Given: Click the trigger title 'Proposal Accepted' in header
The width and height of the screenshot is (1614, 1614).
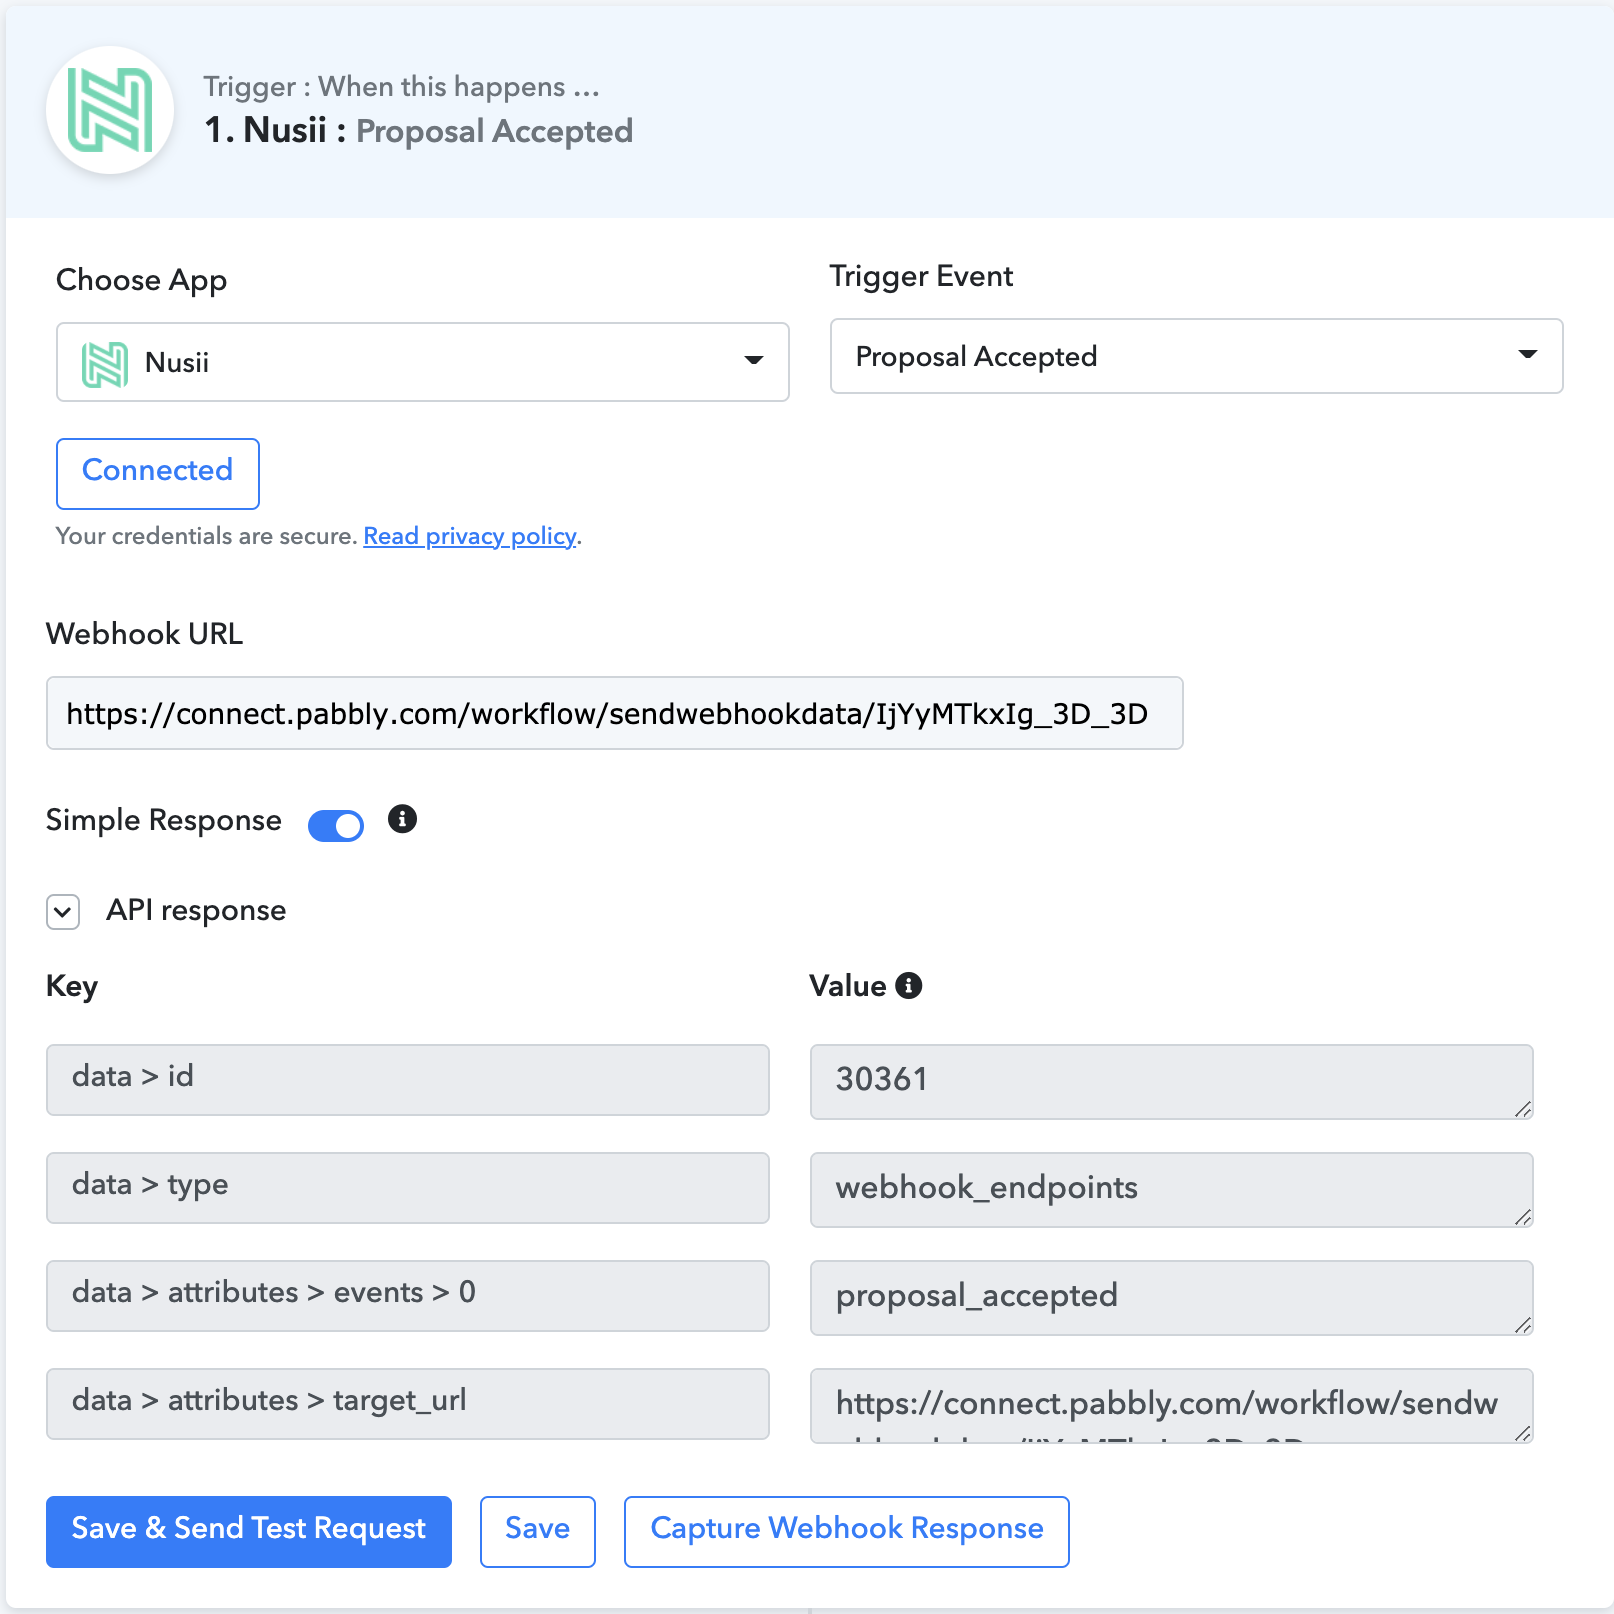Looking at the screenshot, I should (x=494, y=131).
